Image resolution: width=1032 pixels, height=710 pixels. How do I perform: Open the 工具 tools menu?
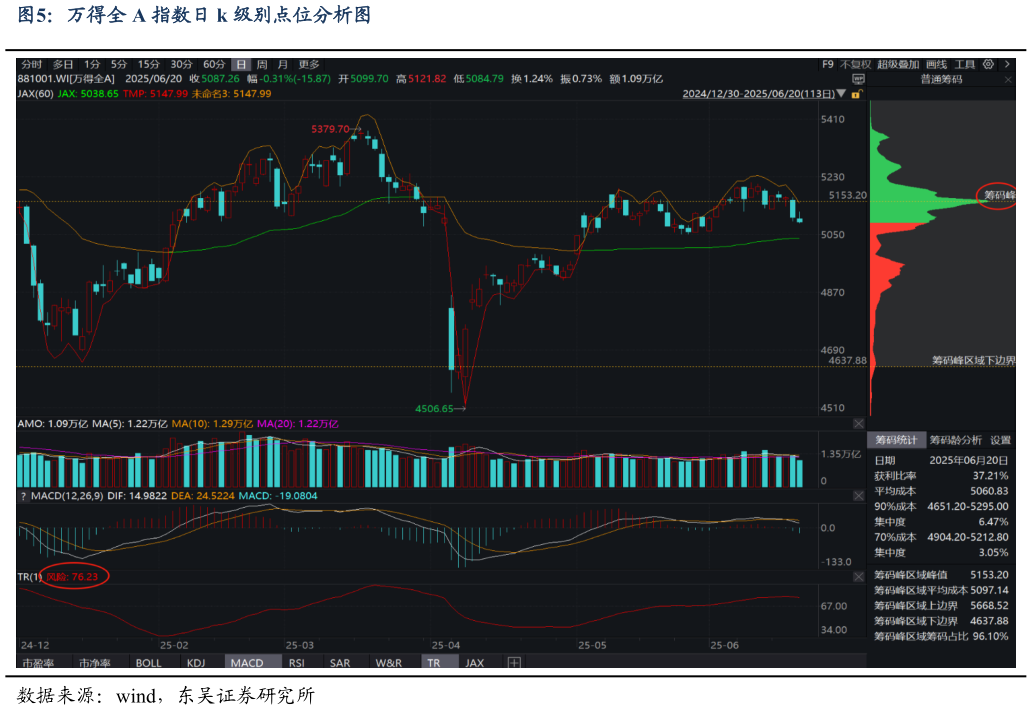pos(964,64)
